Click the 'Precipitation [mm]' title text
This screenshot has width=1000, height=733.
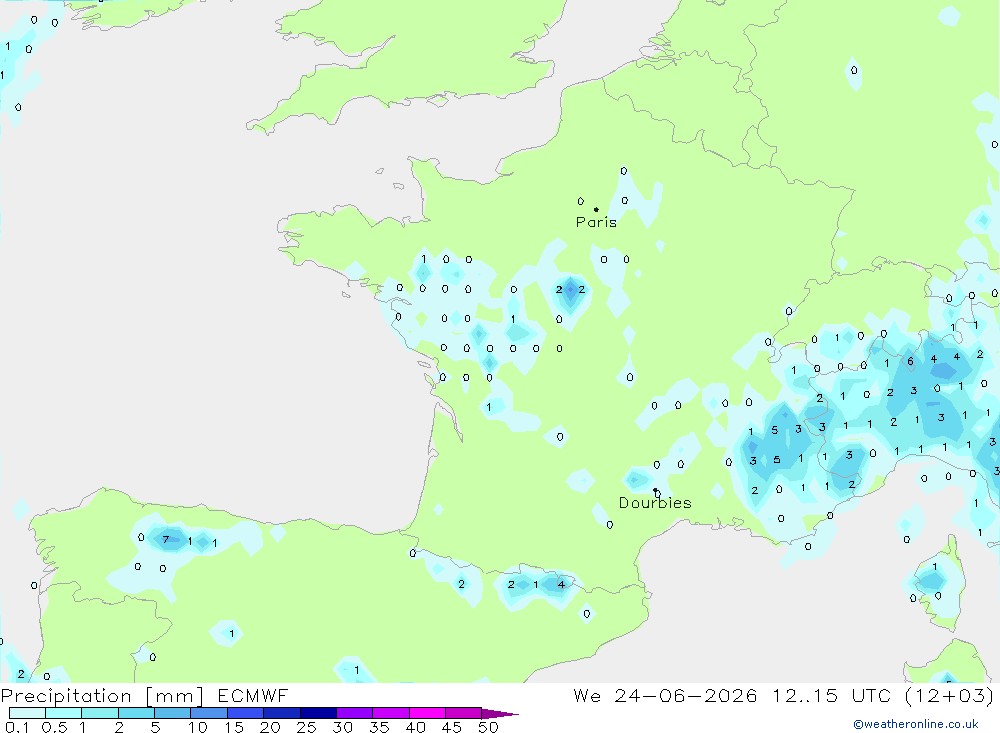pos(102,696)
